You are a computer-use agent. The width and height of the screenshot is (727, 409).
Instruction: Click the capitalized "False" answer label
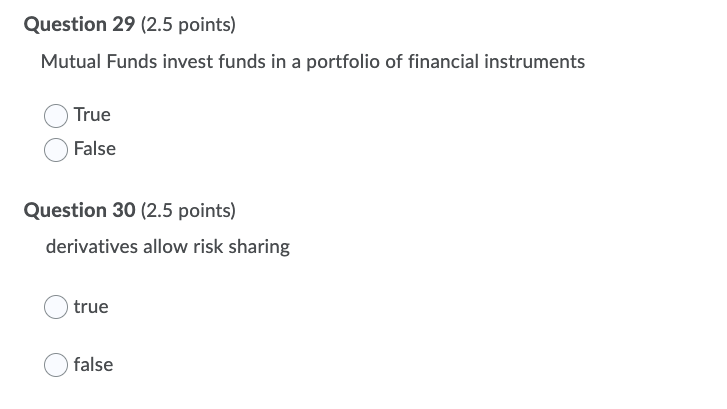95,149
